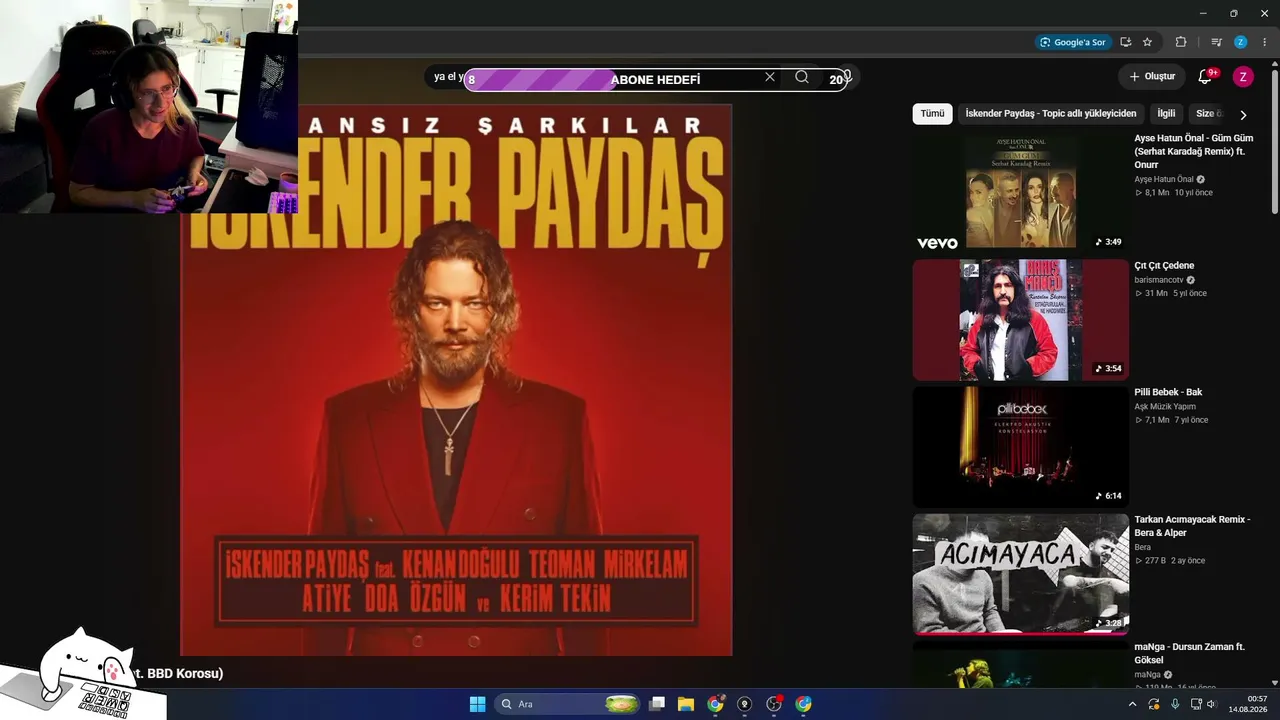
Task: Open OBS Studio from the taskbar
Action: pos(773,704)
